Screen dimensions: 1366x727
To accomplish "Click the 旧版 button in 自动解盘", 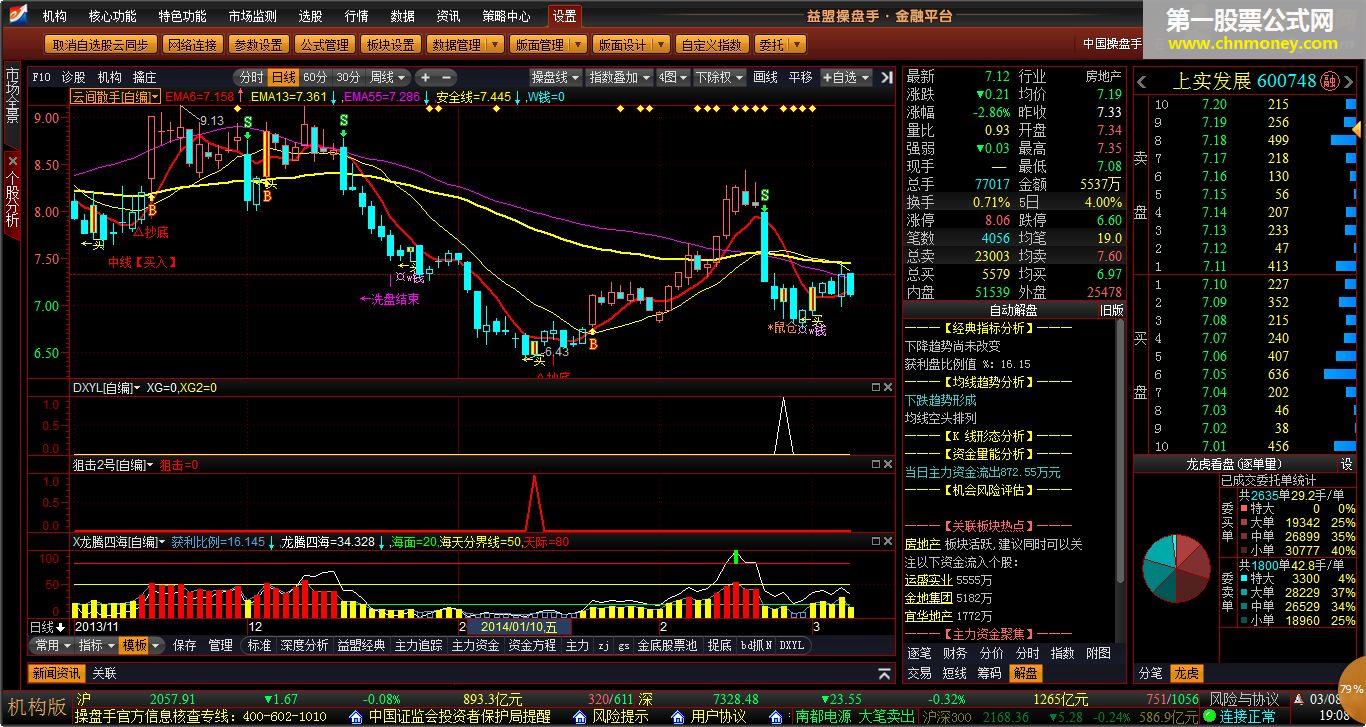I will 1112,310.
